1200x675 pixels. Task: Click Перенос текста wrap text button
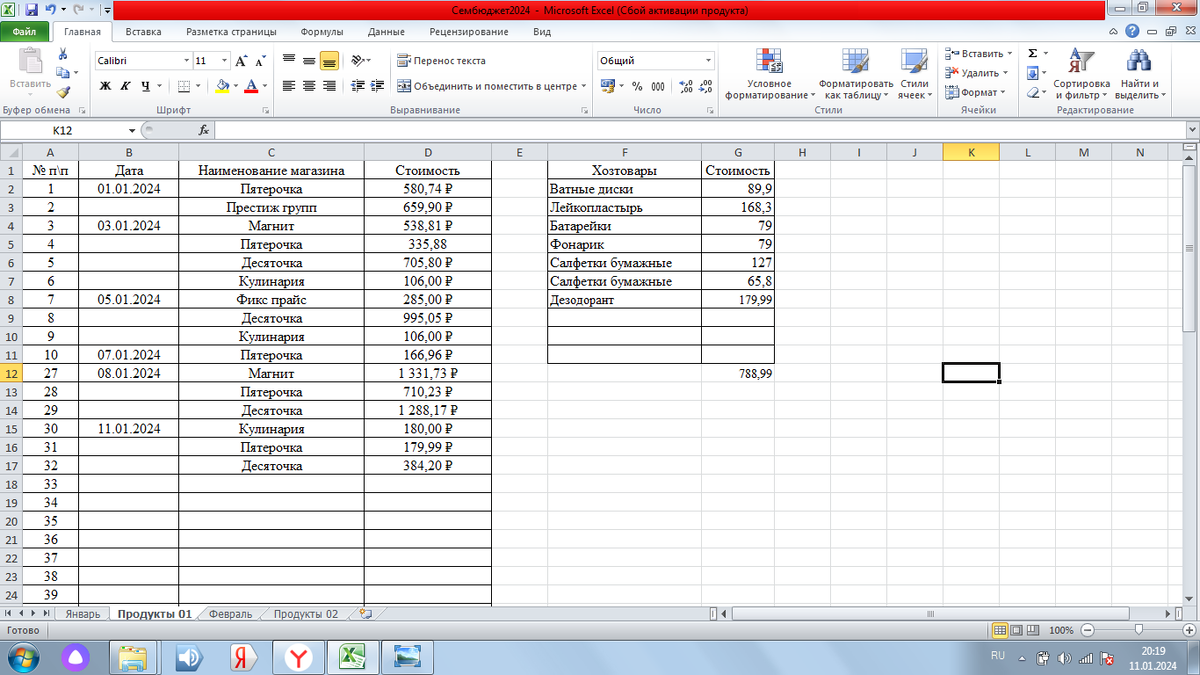pyautogui.click(x=441, y=60)
